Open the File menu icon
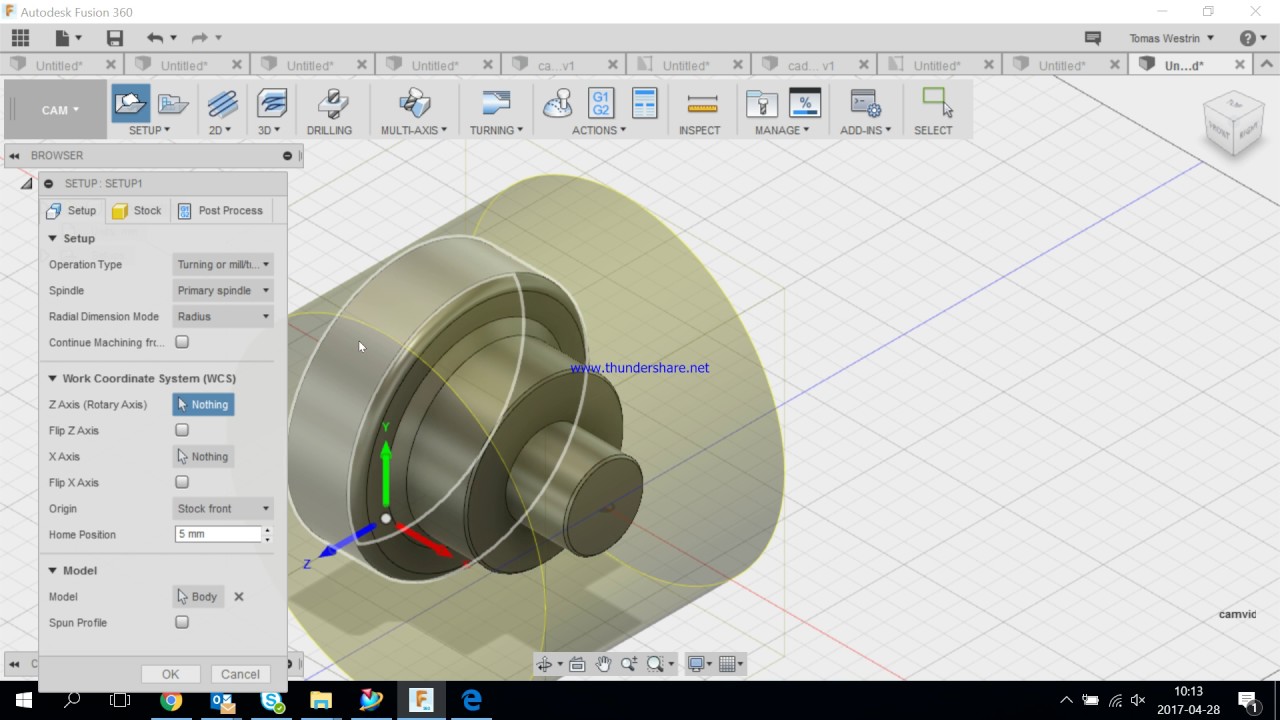1280x720 pixels. (62, 38)
